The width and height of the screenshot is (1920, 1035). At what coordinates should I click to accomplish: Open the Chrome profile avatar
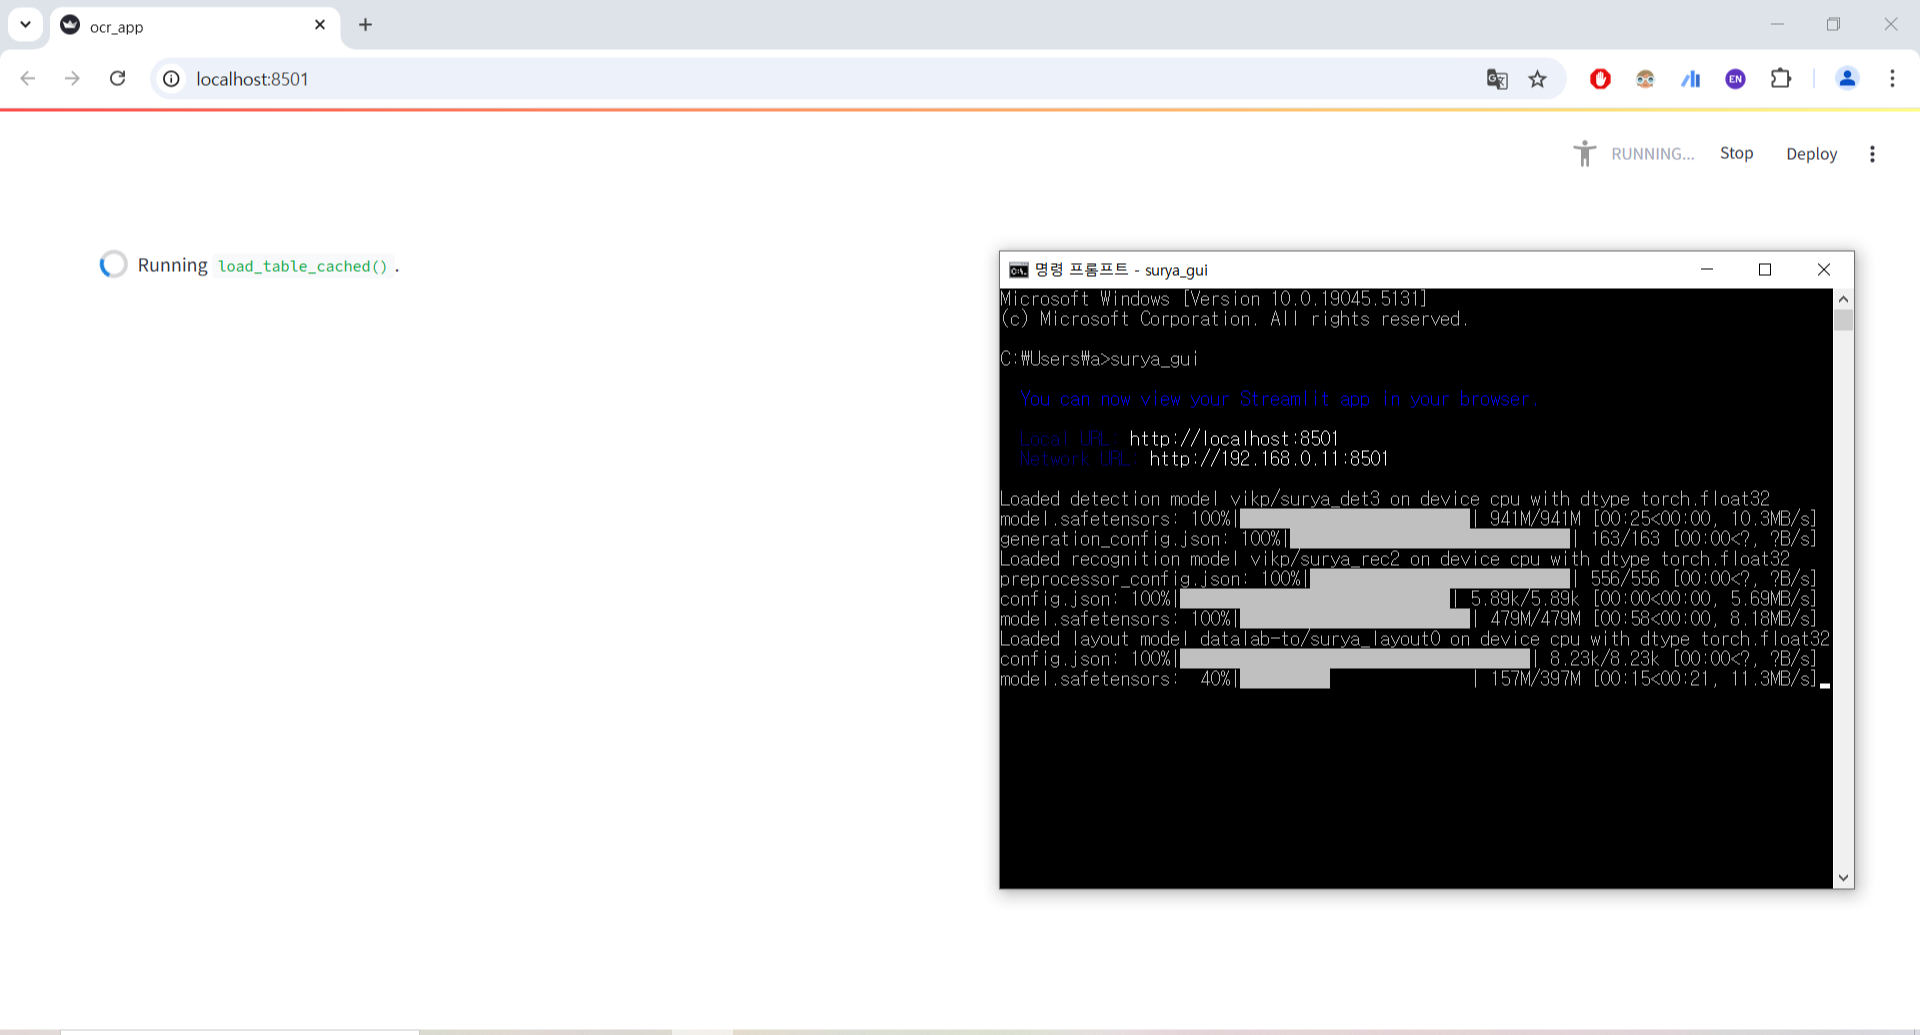[1847, 78]
